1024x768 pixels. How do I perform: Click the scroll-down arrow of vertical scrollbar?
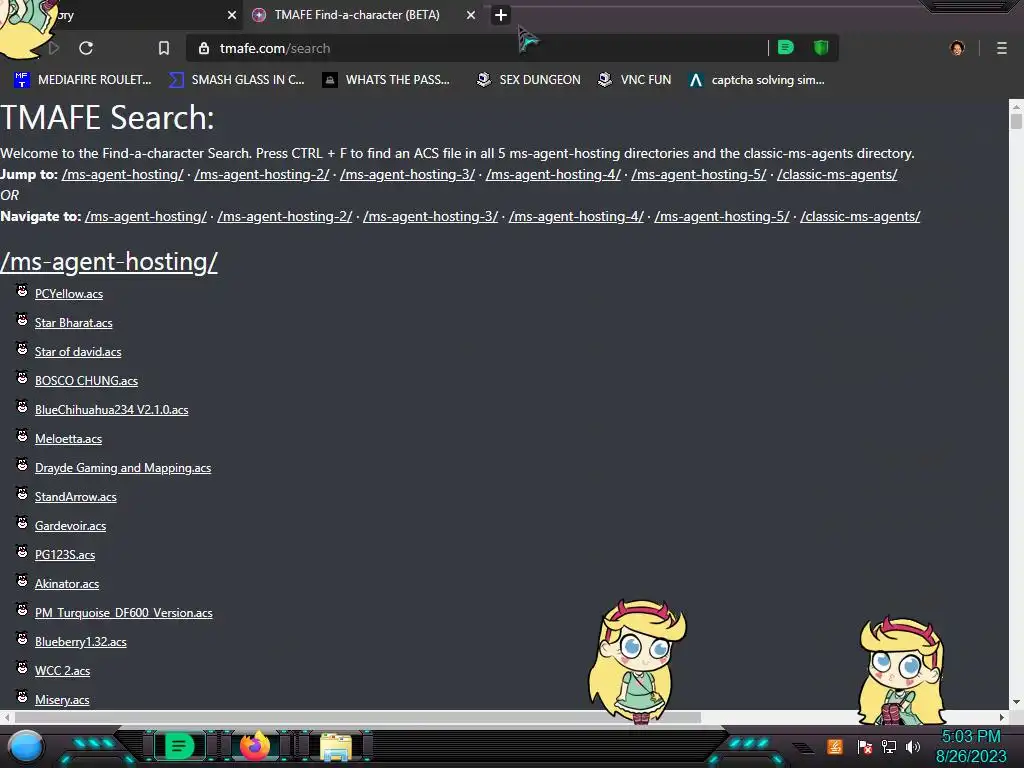(1016, 702)
